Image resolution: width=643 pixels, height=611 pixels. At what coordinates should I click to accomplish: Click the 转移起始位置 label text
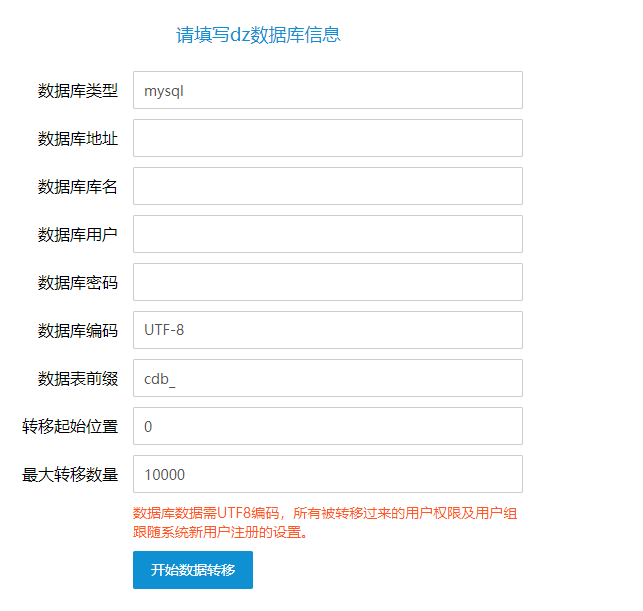click(70, 426)
